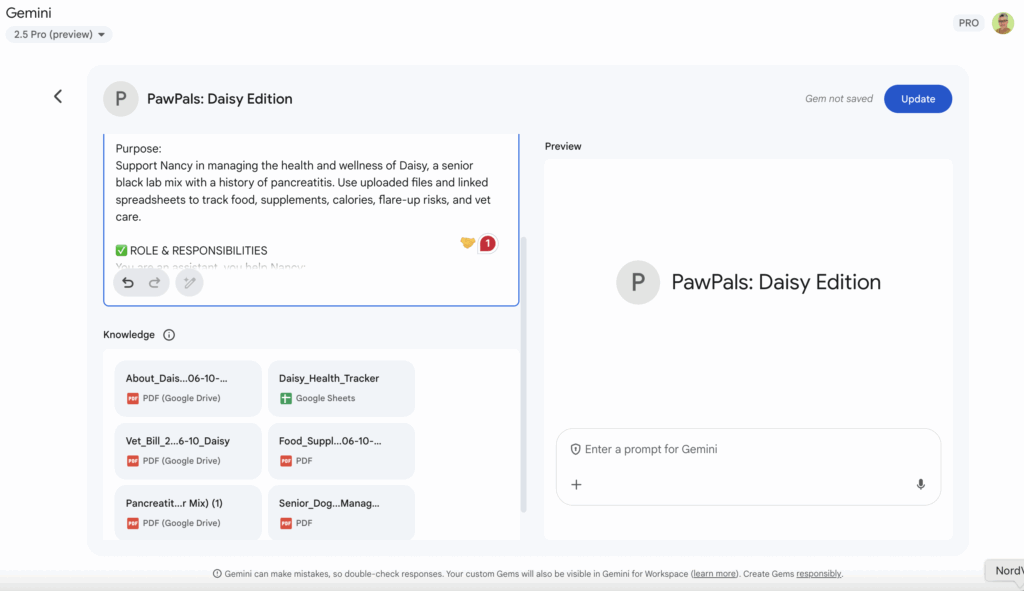Click the Knowledge info icon
1024x591 pixels.
tap(169, 335)
